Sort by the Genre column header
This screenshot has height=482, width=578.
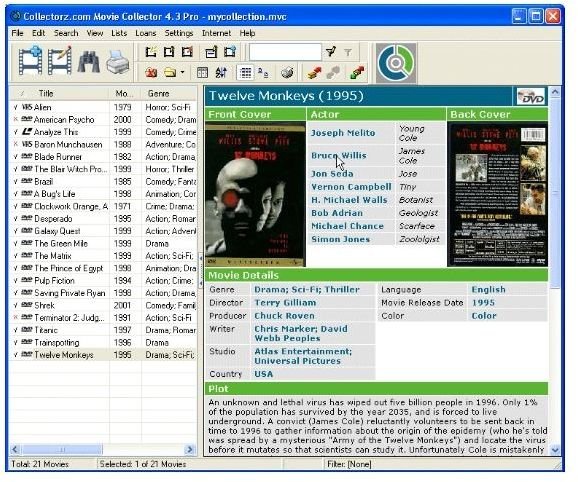pos(170,94)
